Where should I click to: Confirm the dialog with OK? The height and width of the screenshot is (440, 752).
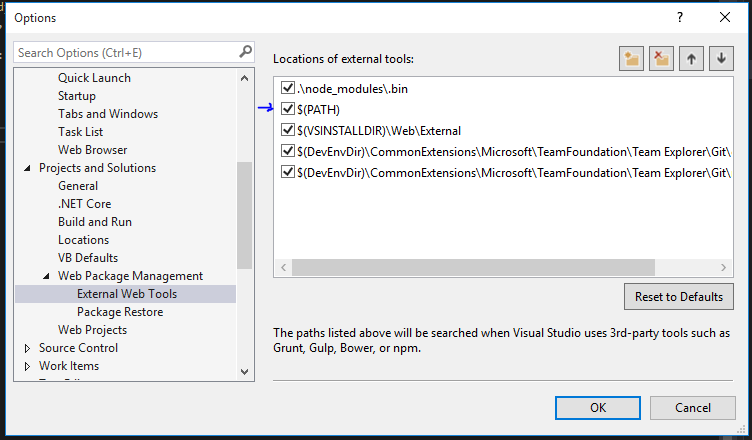pyautogui.click(x=598, y=408)
